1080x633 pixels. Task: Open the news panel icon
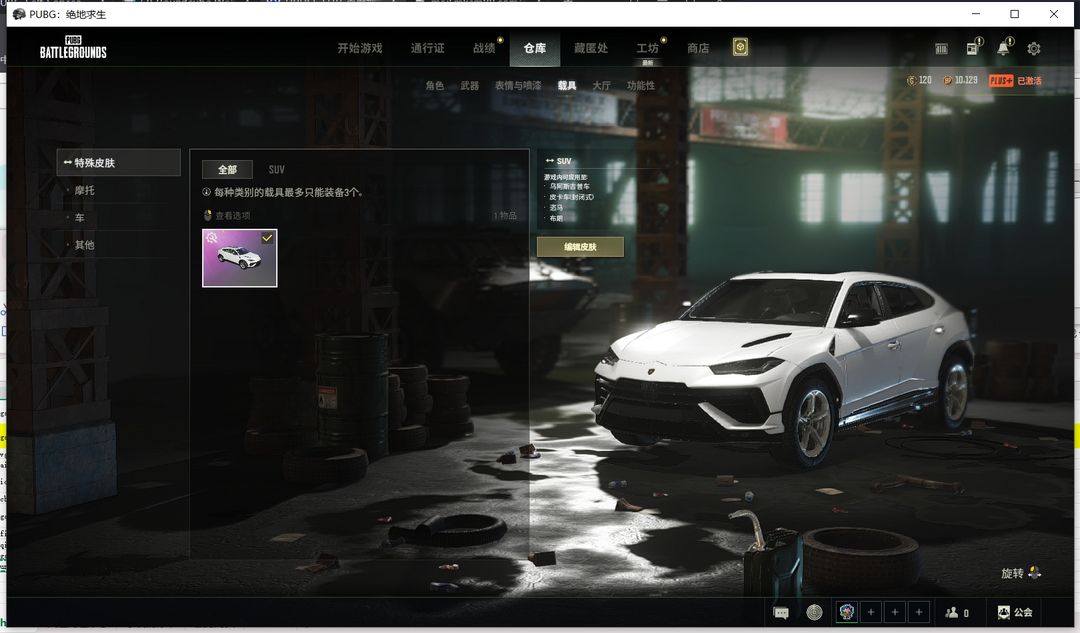(973, 48)
